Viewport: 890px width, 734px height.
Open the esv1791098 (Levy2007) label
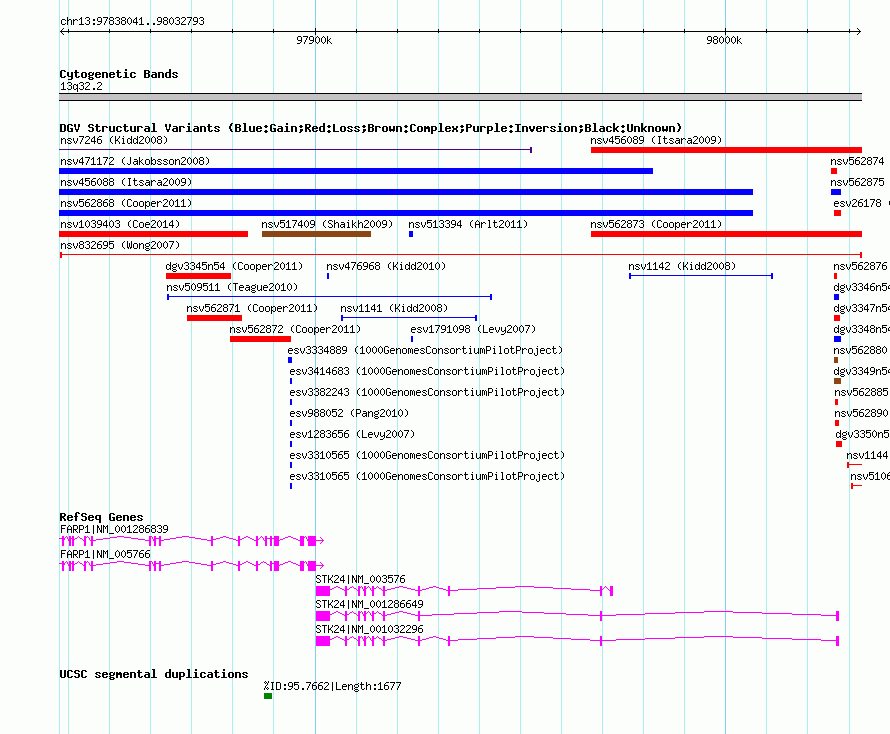pos(473,329)
